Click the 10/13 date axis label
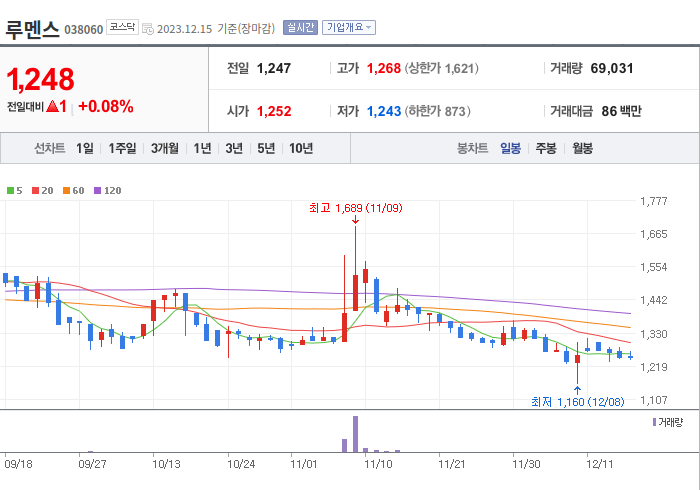 167,464
